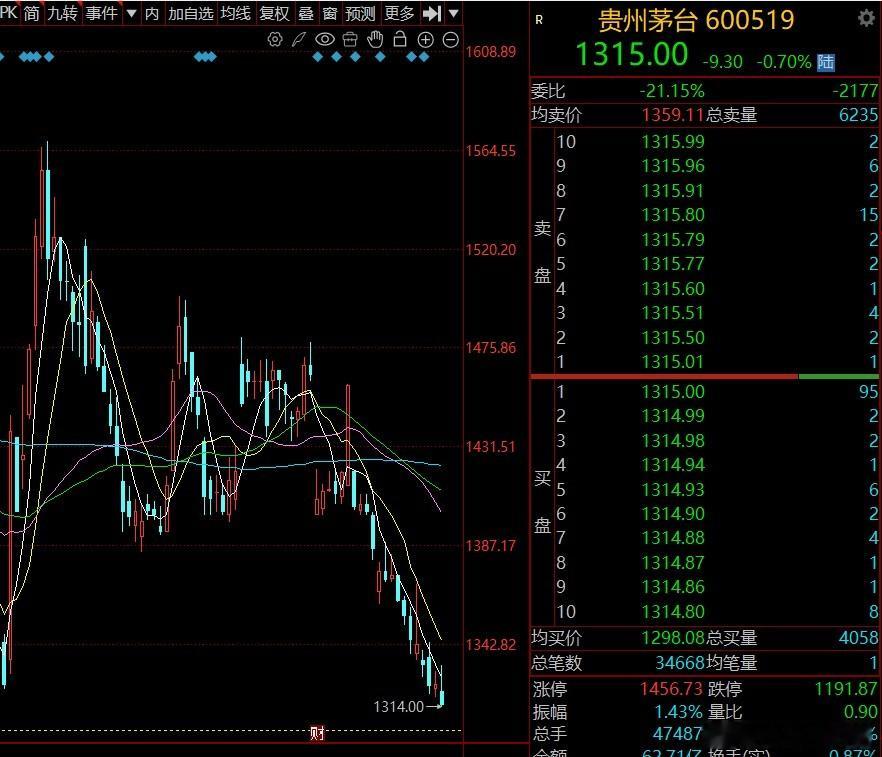Screen dimensions: 882x757
Task: Click the R badge next to stock name
Action: [539, 20]
